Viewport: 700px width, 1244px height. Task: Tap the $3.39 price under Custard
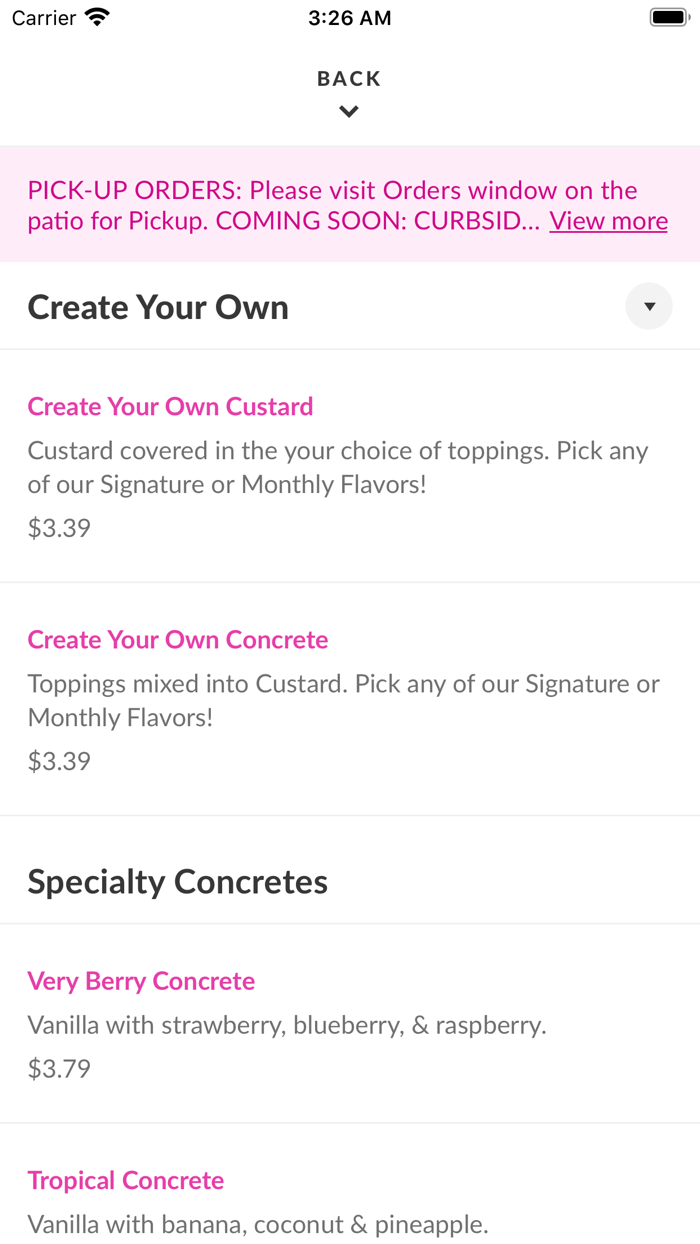click(x=59, y=528)
